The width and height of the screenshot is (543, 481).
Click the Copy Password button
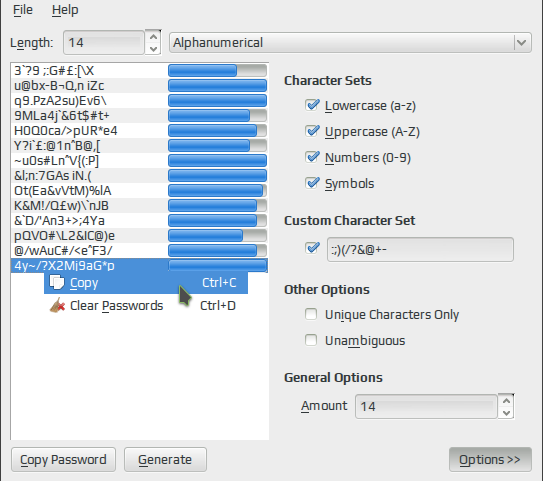click(x=63, y=460)
